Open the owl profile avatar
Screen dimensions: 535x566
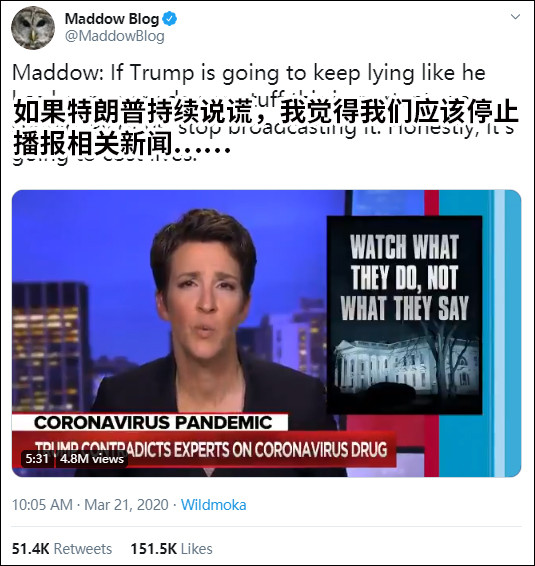tap(33, 28)
